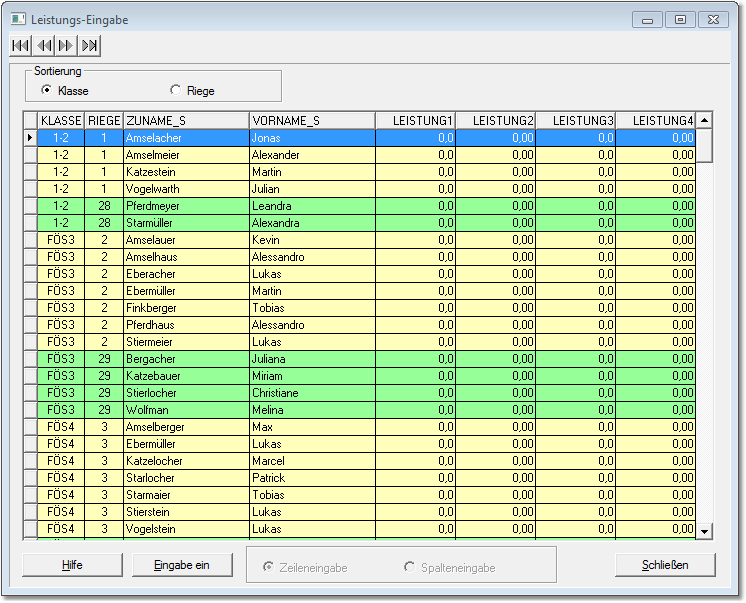Select the Pferdmeyer Leandra row
Viewport: 746px width, 603px height.
coord(185,206)
